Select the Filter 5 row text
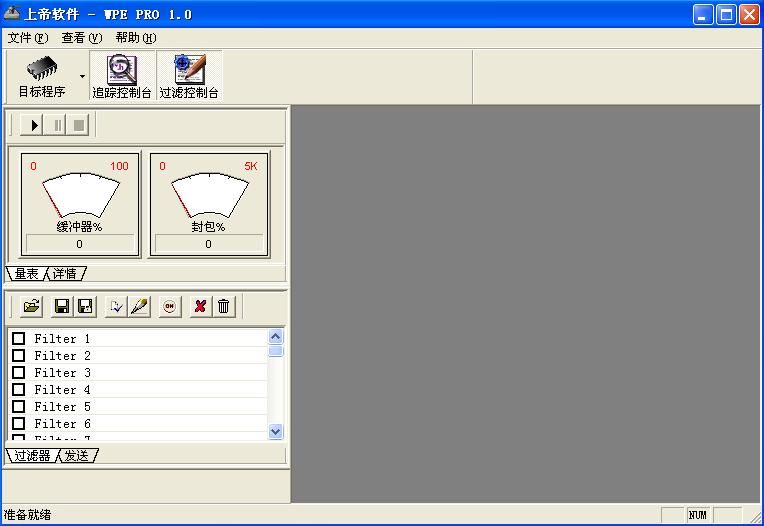Viewport: 764px width, 526px height. coord(62,407)
